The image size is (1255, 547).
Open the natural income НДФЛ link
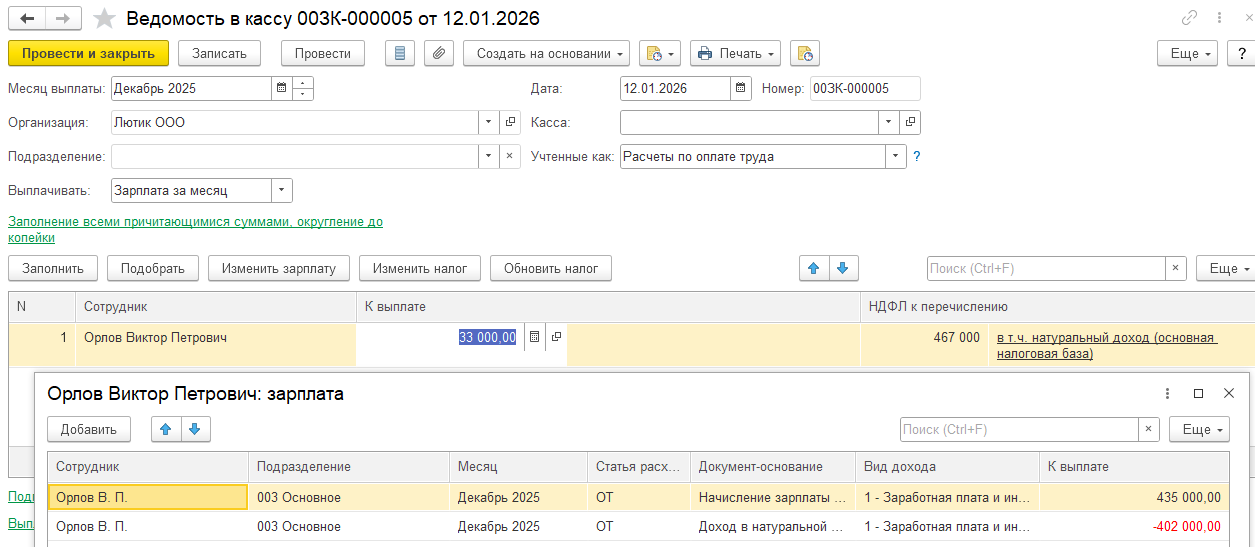(1106, 345)
